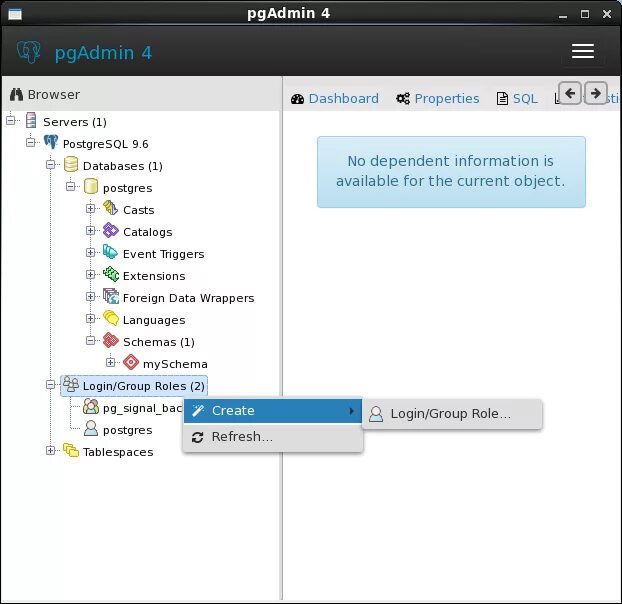
Task: Click the SQL document icon
Action: point(502,98)
